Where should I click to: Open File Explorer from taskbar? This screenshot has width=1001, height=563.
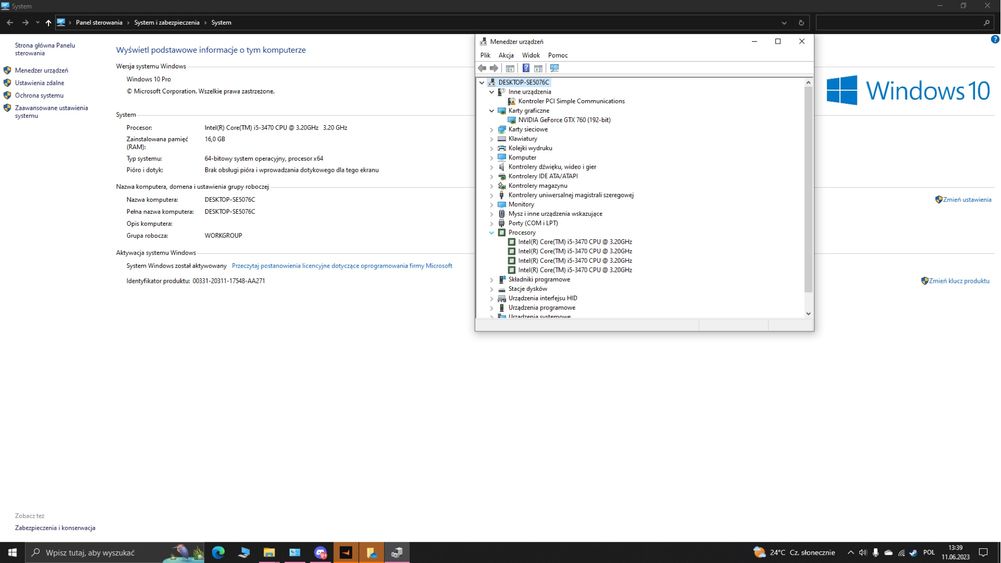(x=269, y=552)
